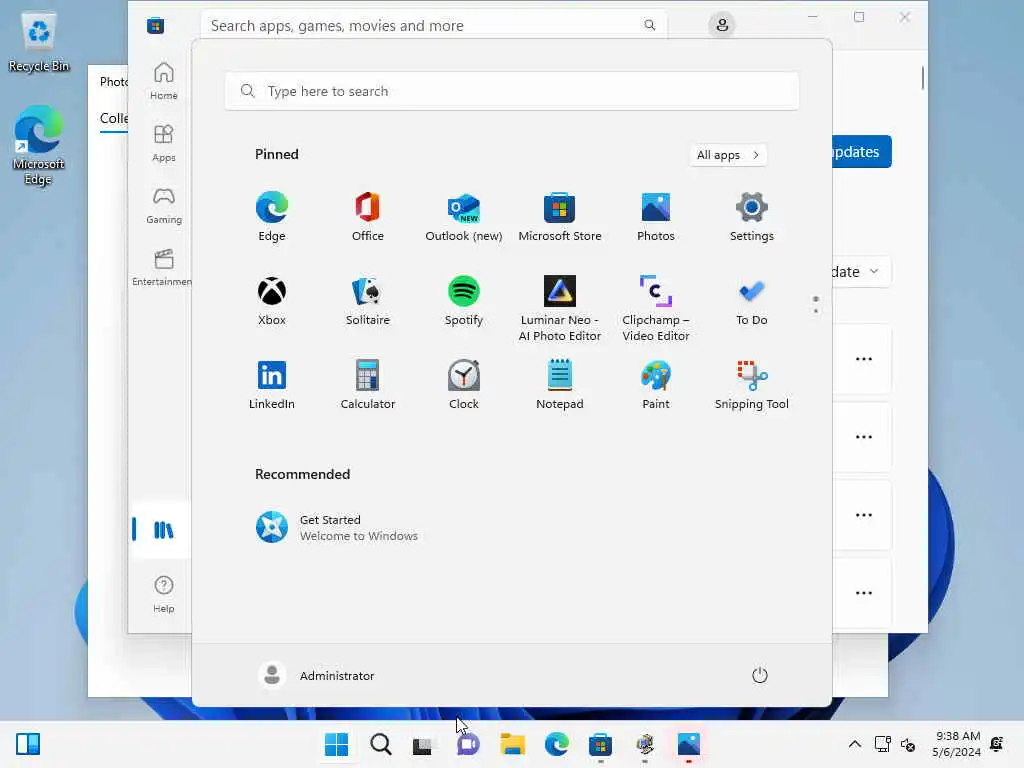Open clock showing 9:38 AM
1024x768 pixels.
coord(957,744)
